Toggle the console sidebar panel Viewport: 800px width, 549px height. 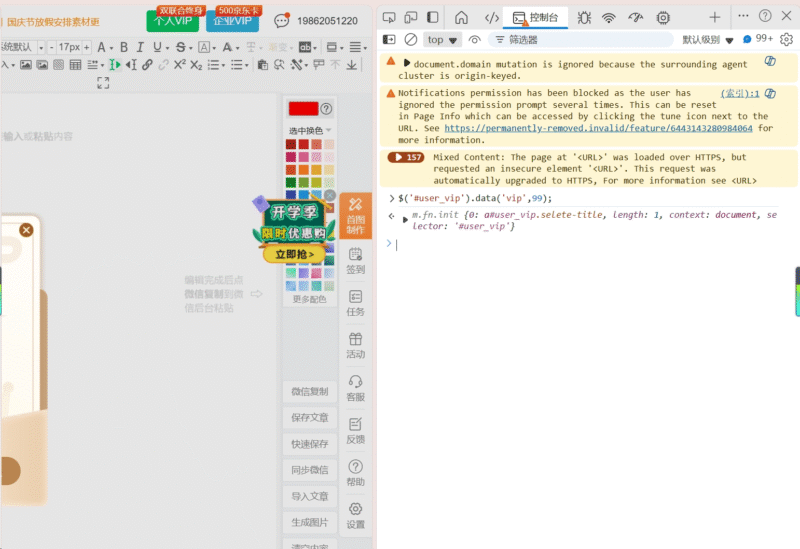point(389,40)
